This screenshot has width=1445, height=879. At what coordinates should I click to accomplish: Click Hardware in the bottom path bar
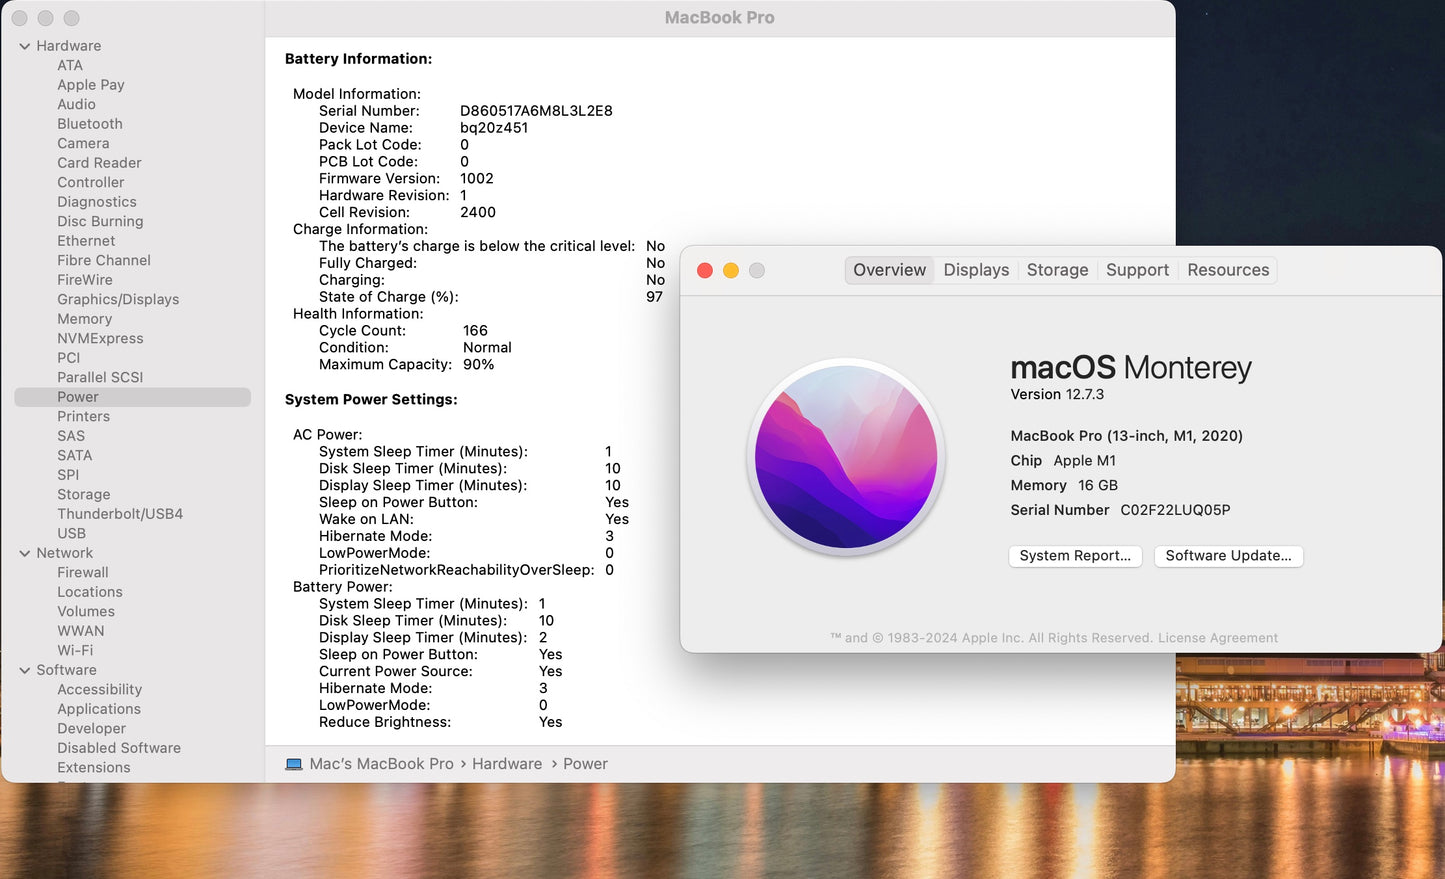[507, 764]
